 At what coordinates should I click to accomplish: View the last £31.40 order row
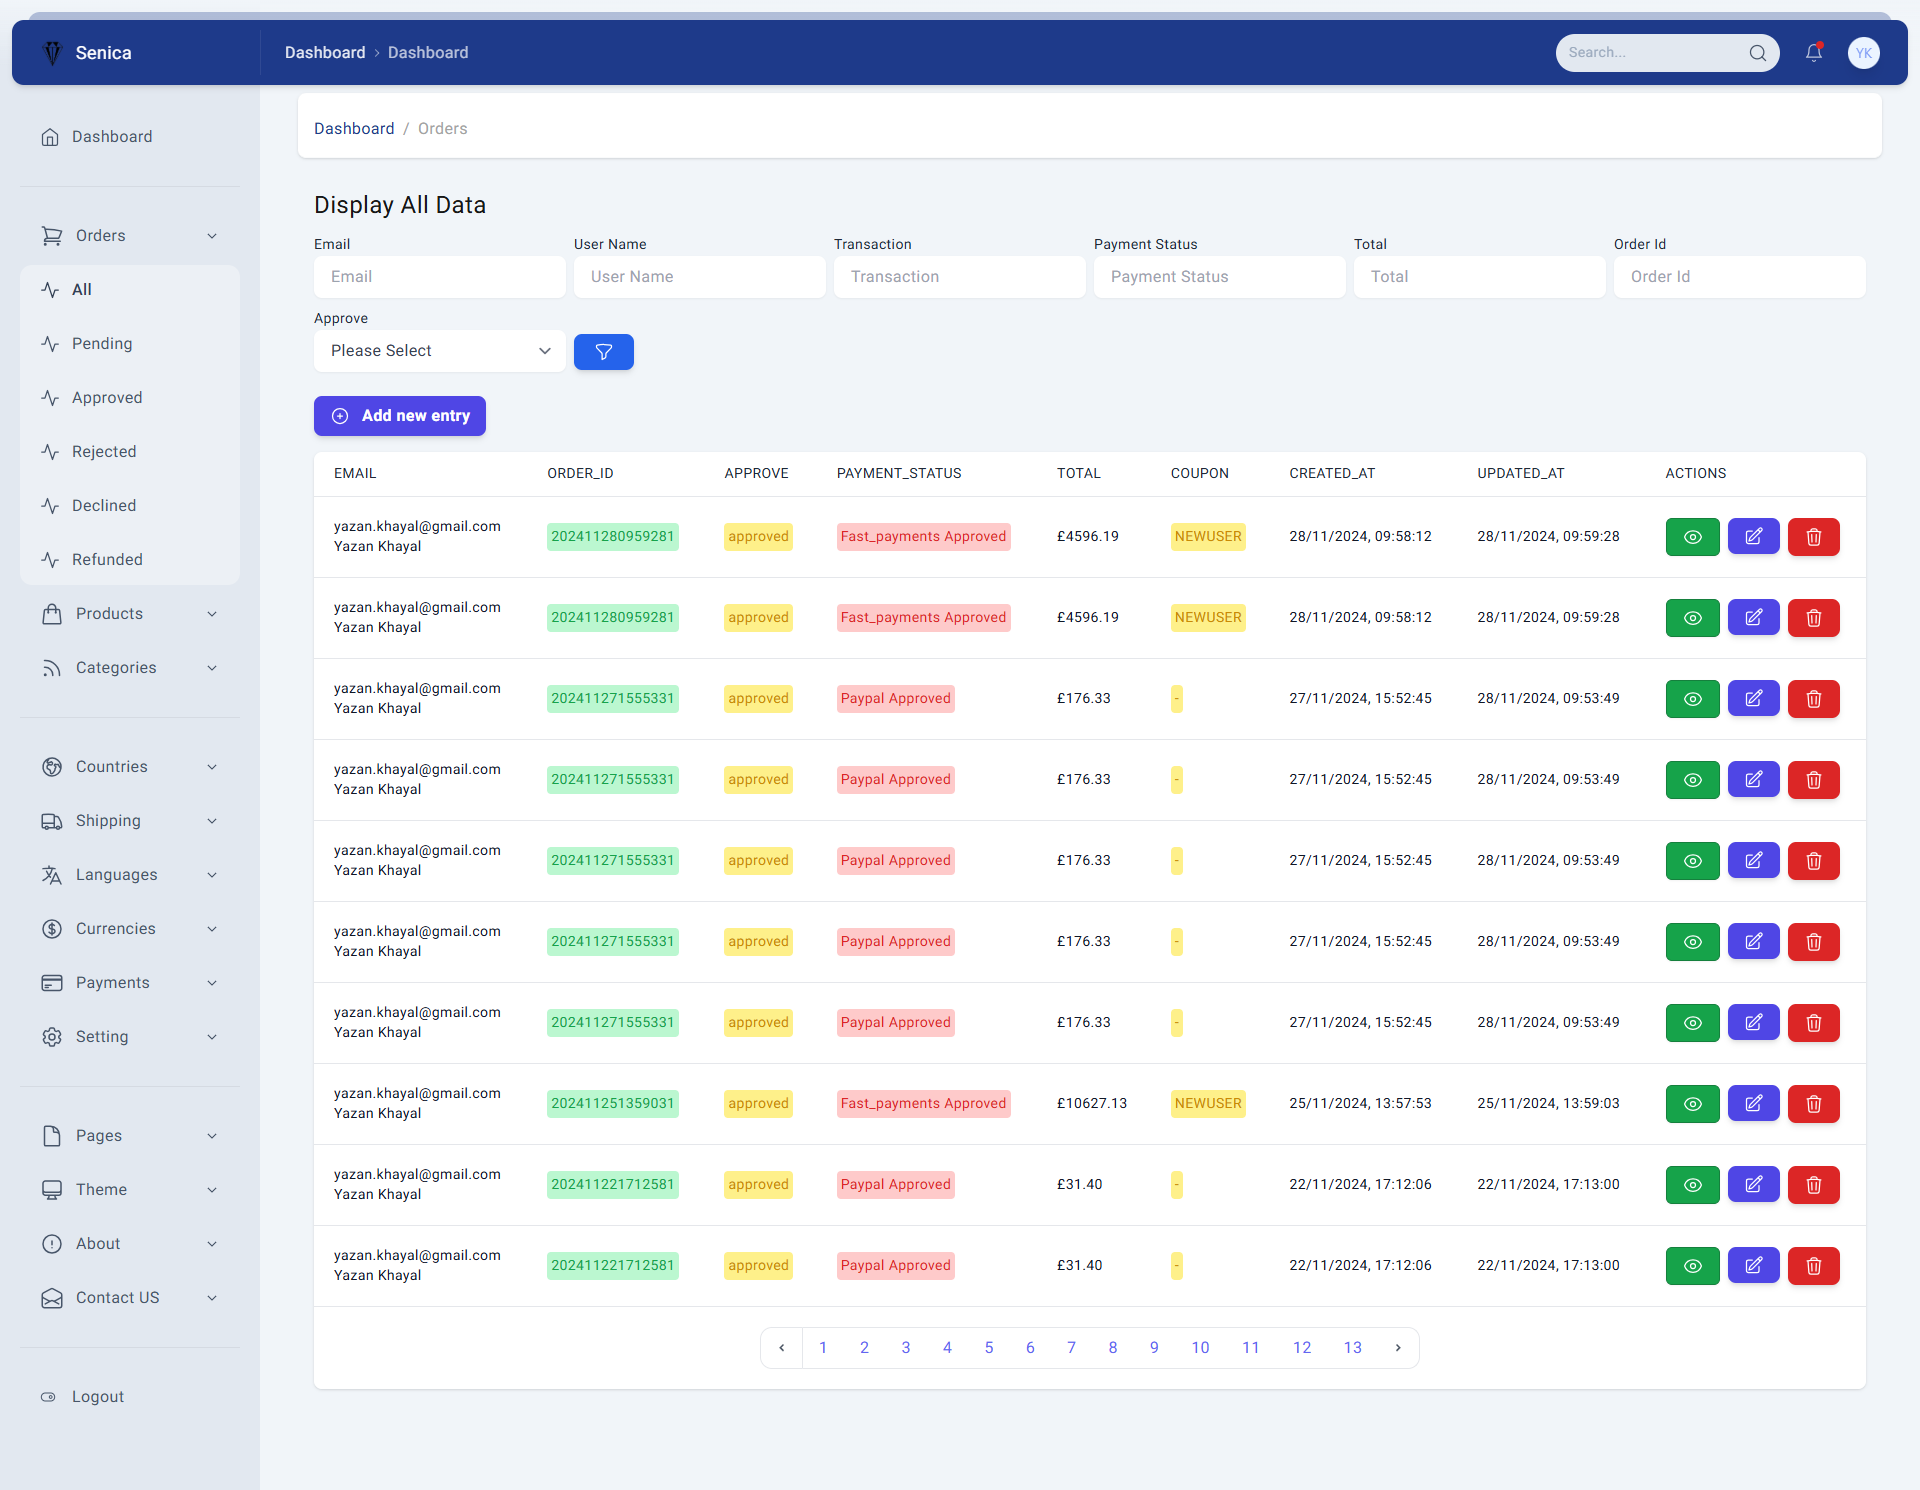[1693, 1266]
